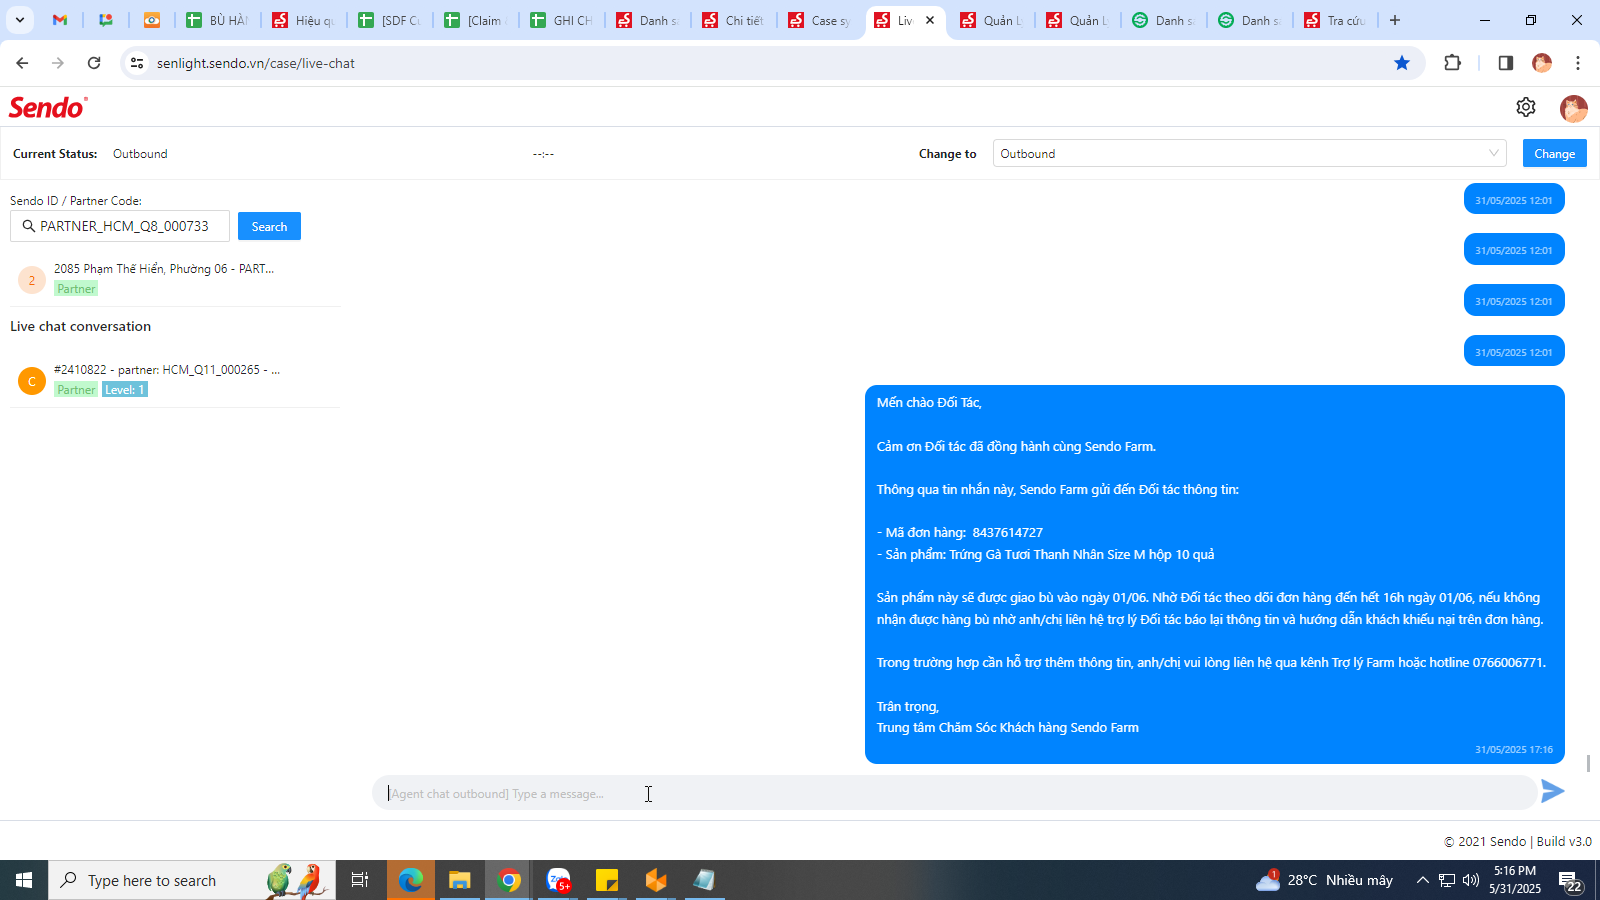Open the Chrome profile avatar
The image size is (1600, 900).
click(1542, 63)
